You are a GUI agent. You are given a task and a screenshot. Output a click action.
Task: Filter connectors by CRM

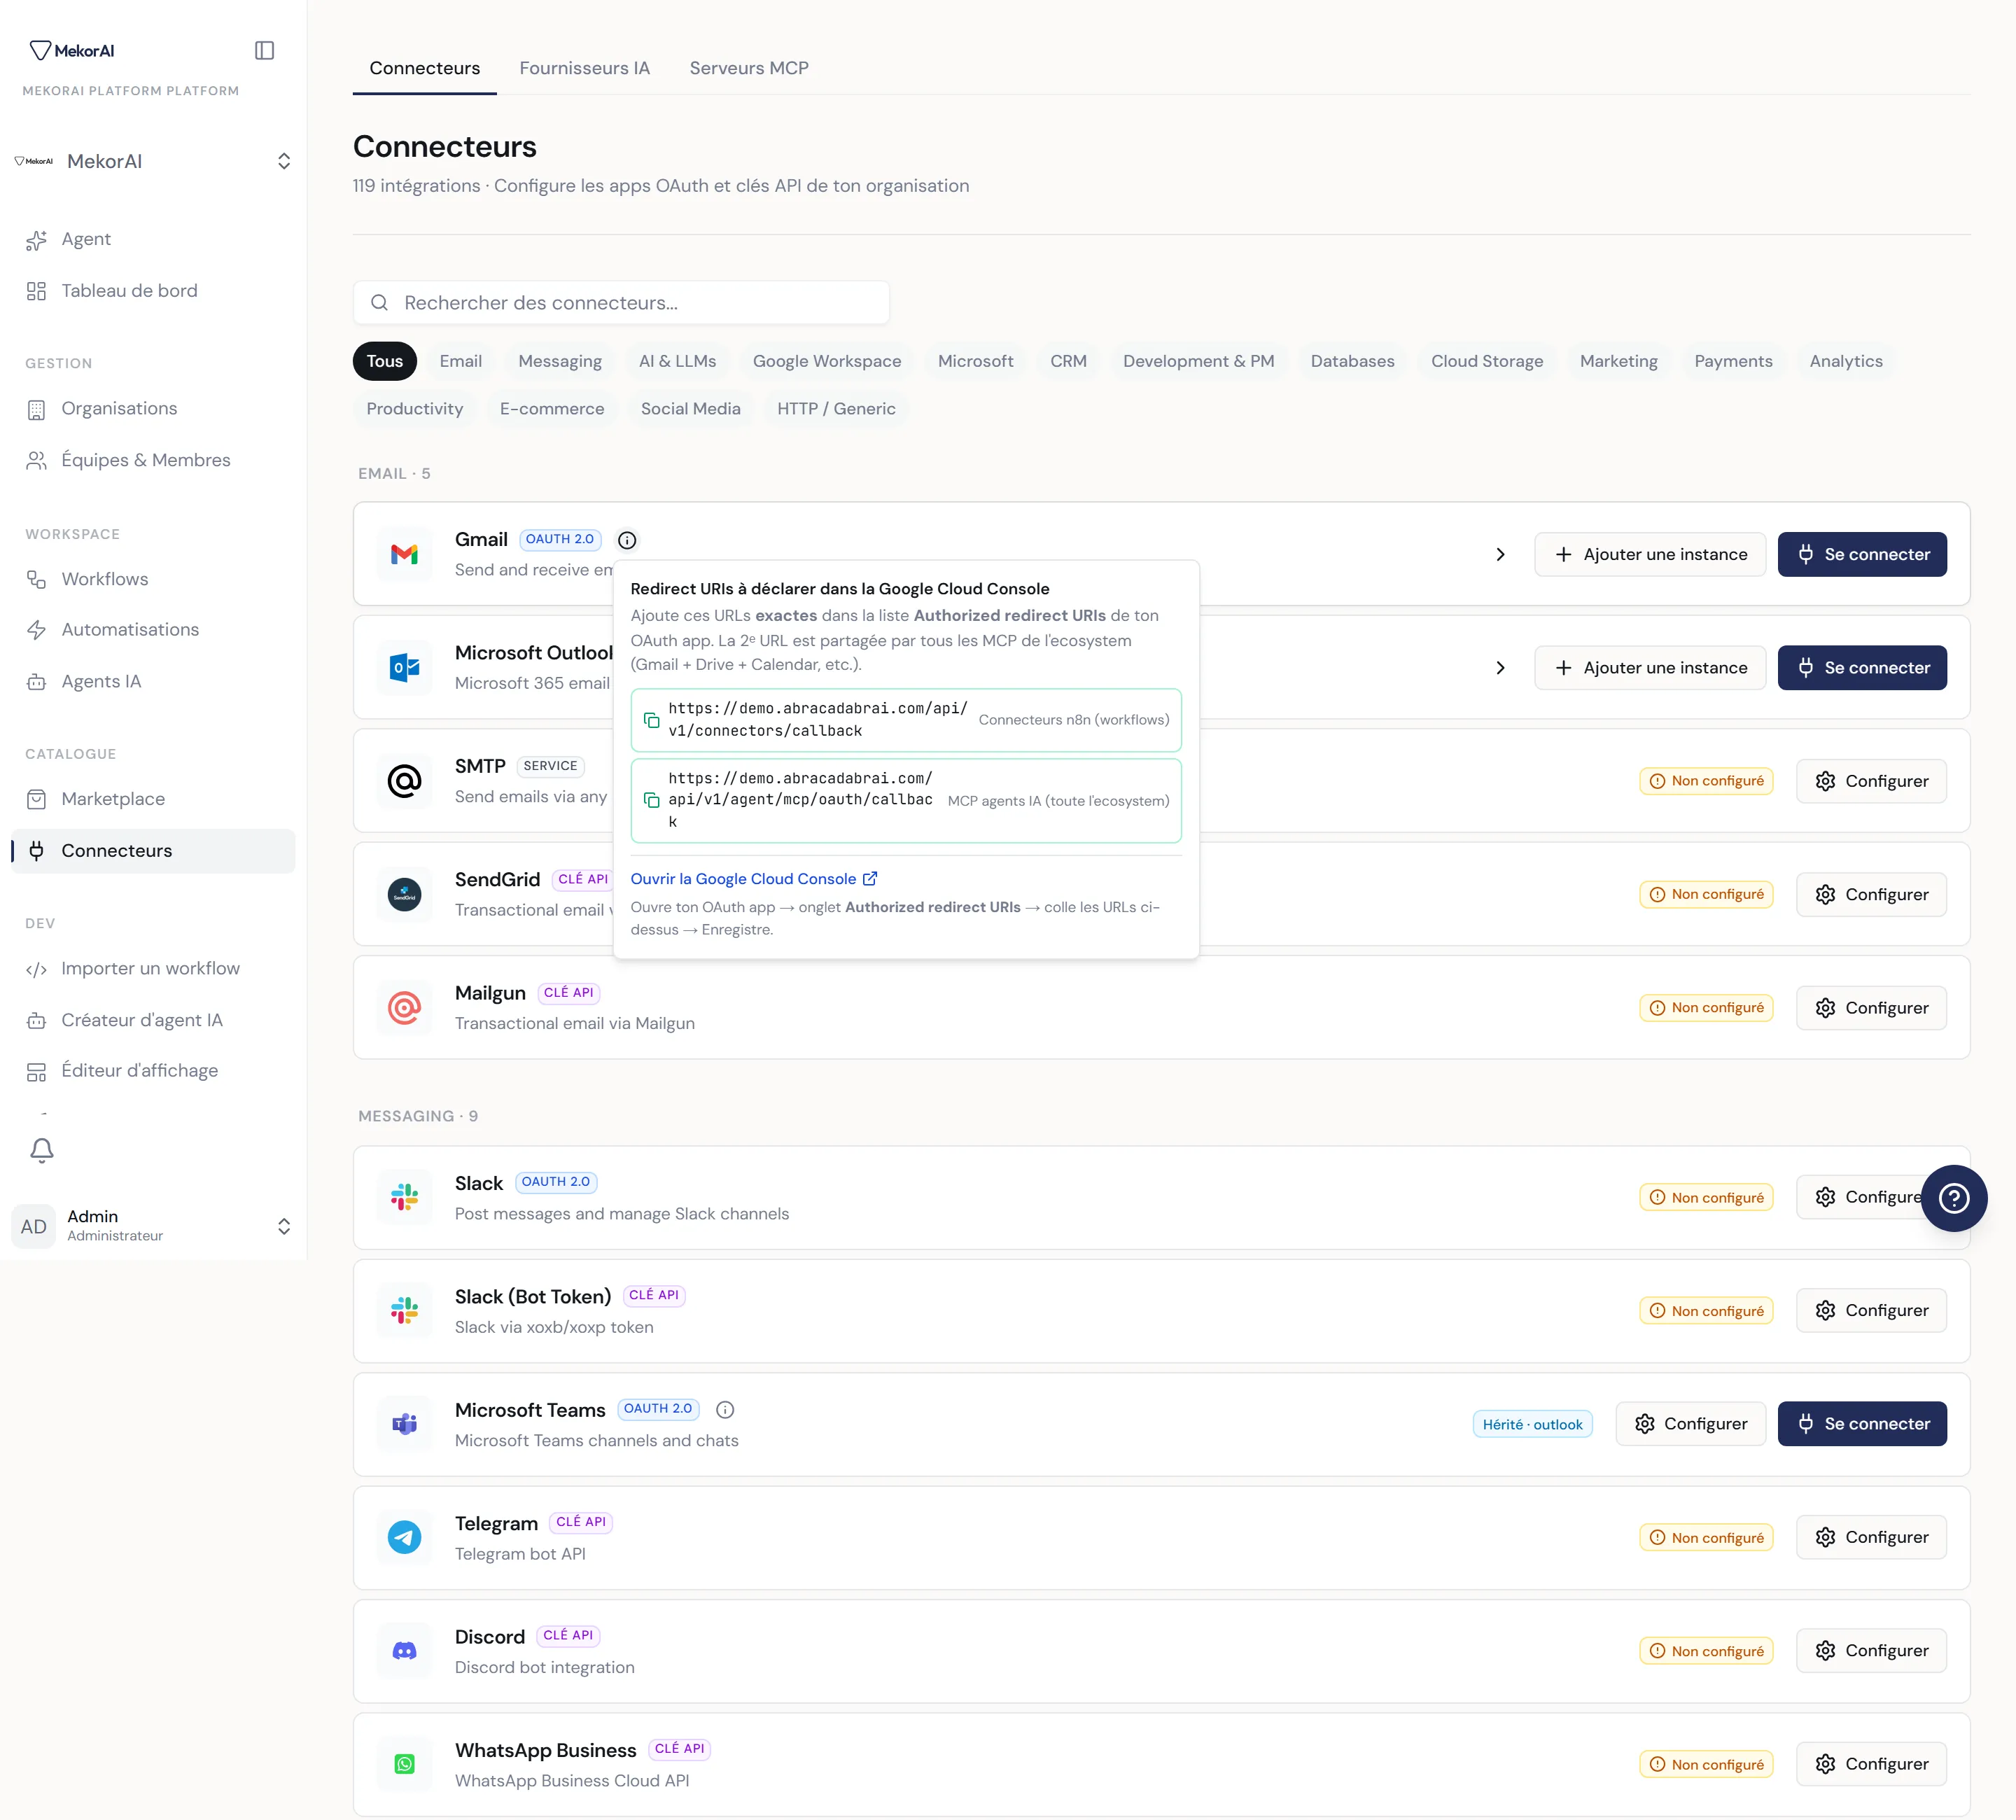[1068, 361]
